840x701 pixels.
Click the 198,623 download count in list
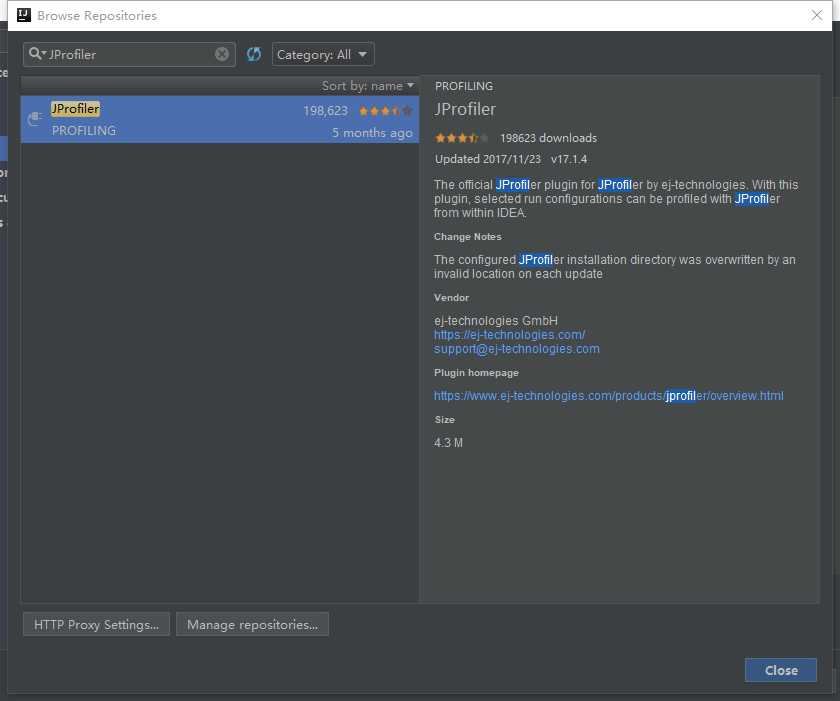pyautogui.click(x=326, y=111)
